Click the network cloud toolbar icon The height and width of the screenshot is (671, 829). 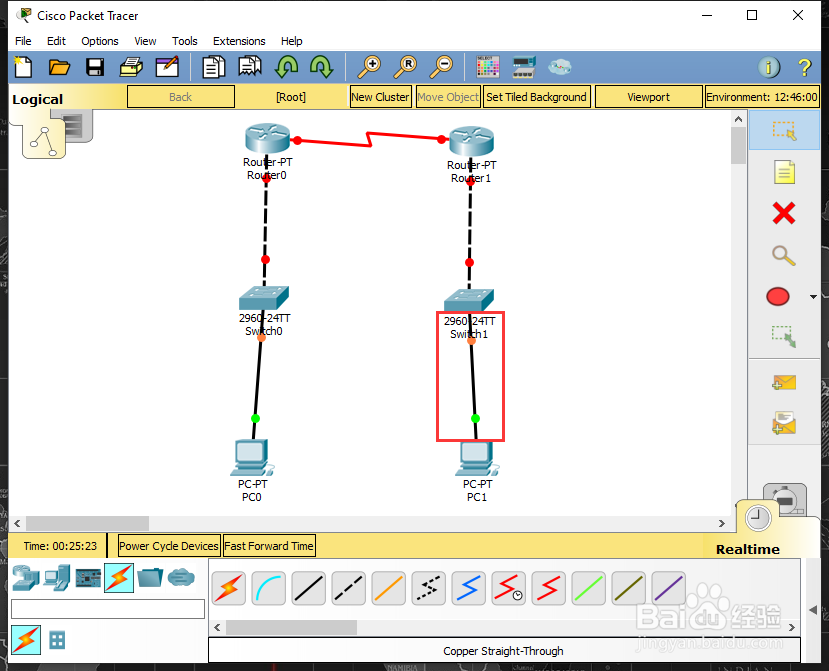[x=559, y=67]
